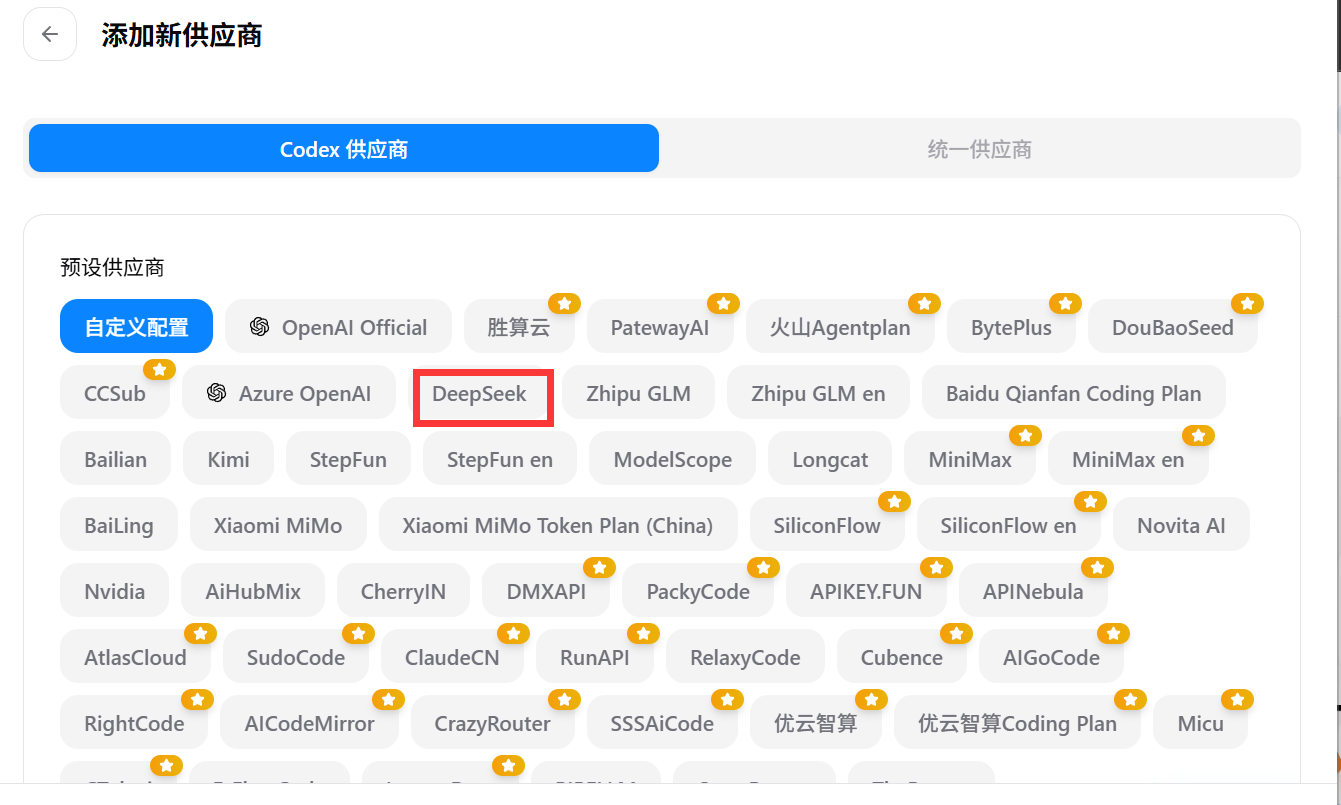The image size is (1341, 805).
Task: Choose Kimi provider
Action: [x=229, y=458]
